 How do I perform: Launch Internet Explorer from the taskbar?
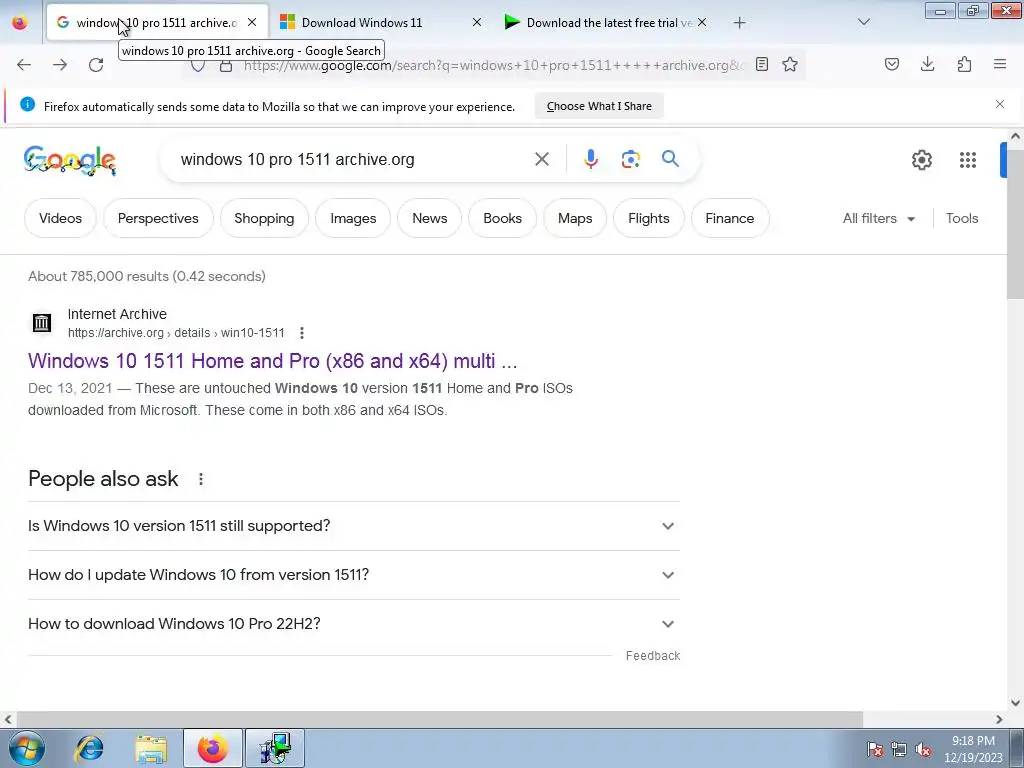click(x=89, y=748)
